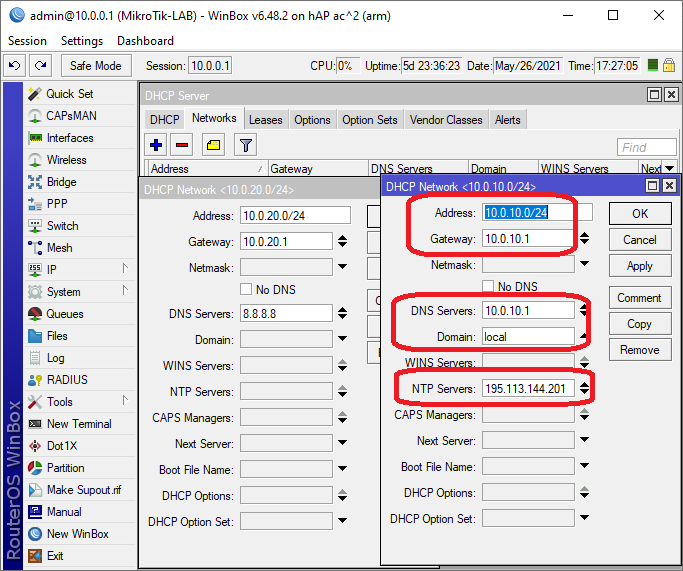Click the Redo arrow in toolbar
Screen dimensions: 683x571
pyautogui.click(x=41, y=66)
